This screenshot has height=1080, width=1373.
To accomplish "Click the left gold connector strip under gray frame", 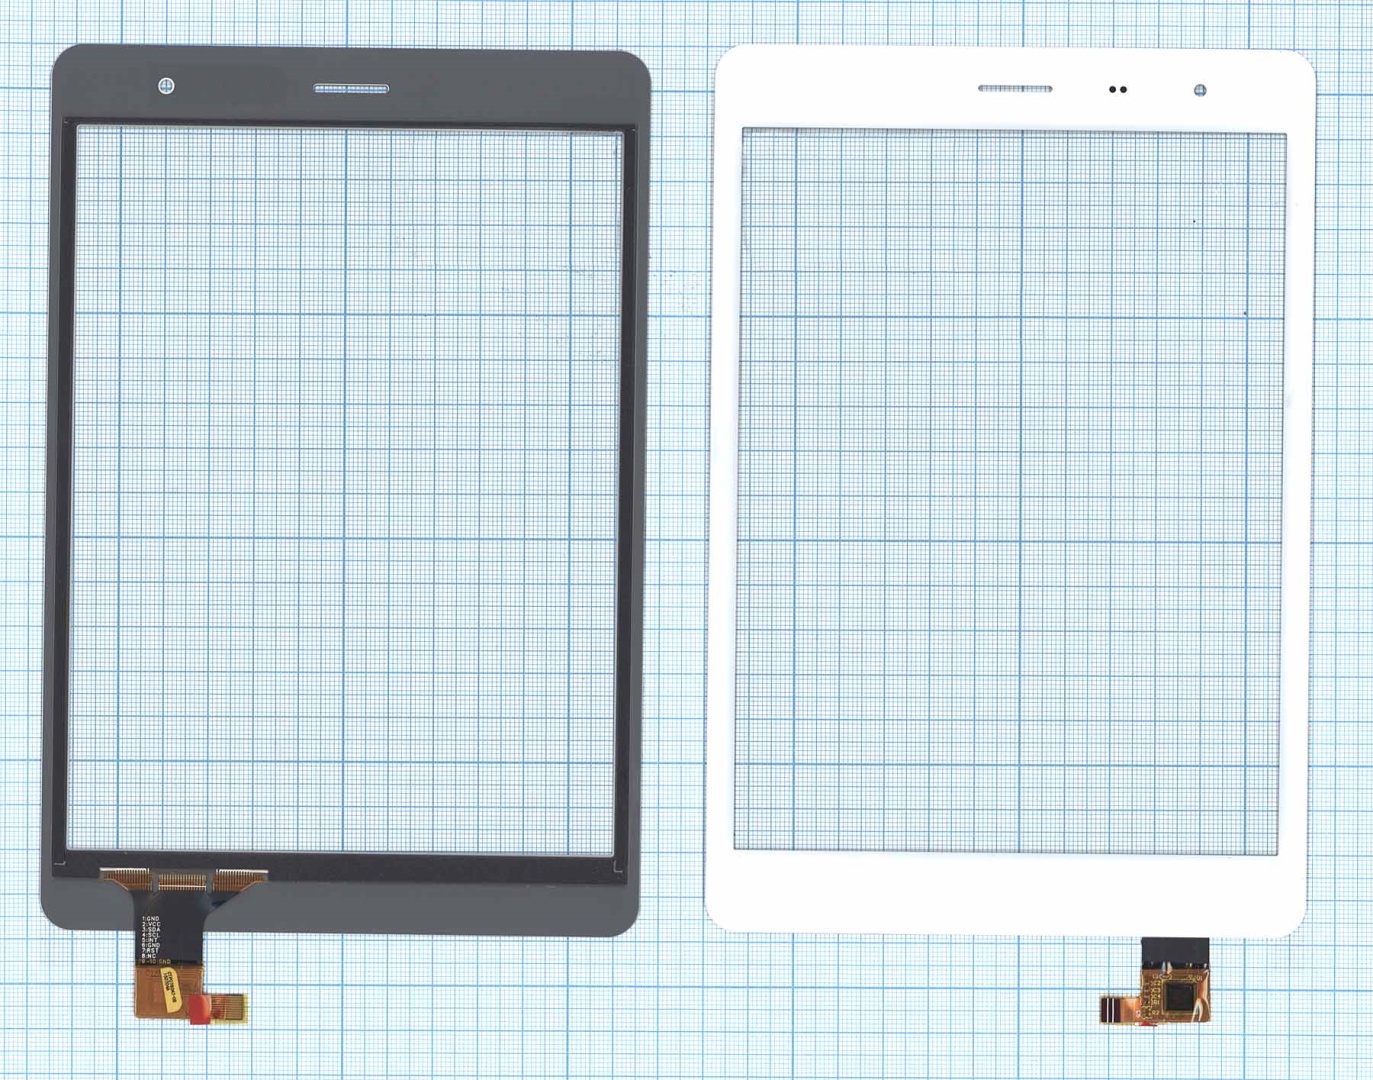I will tap(125, 878).
